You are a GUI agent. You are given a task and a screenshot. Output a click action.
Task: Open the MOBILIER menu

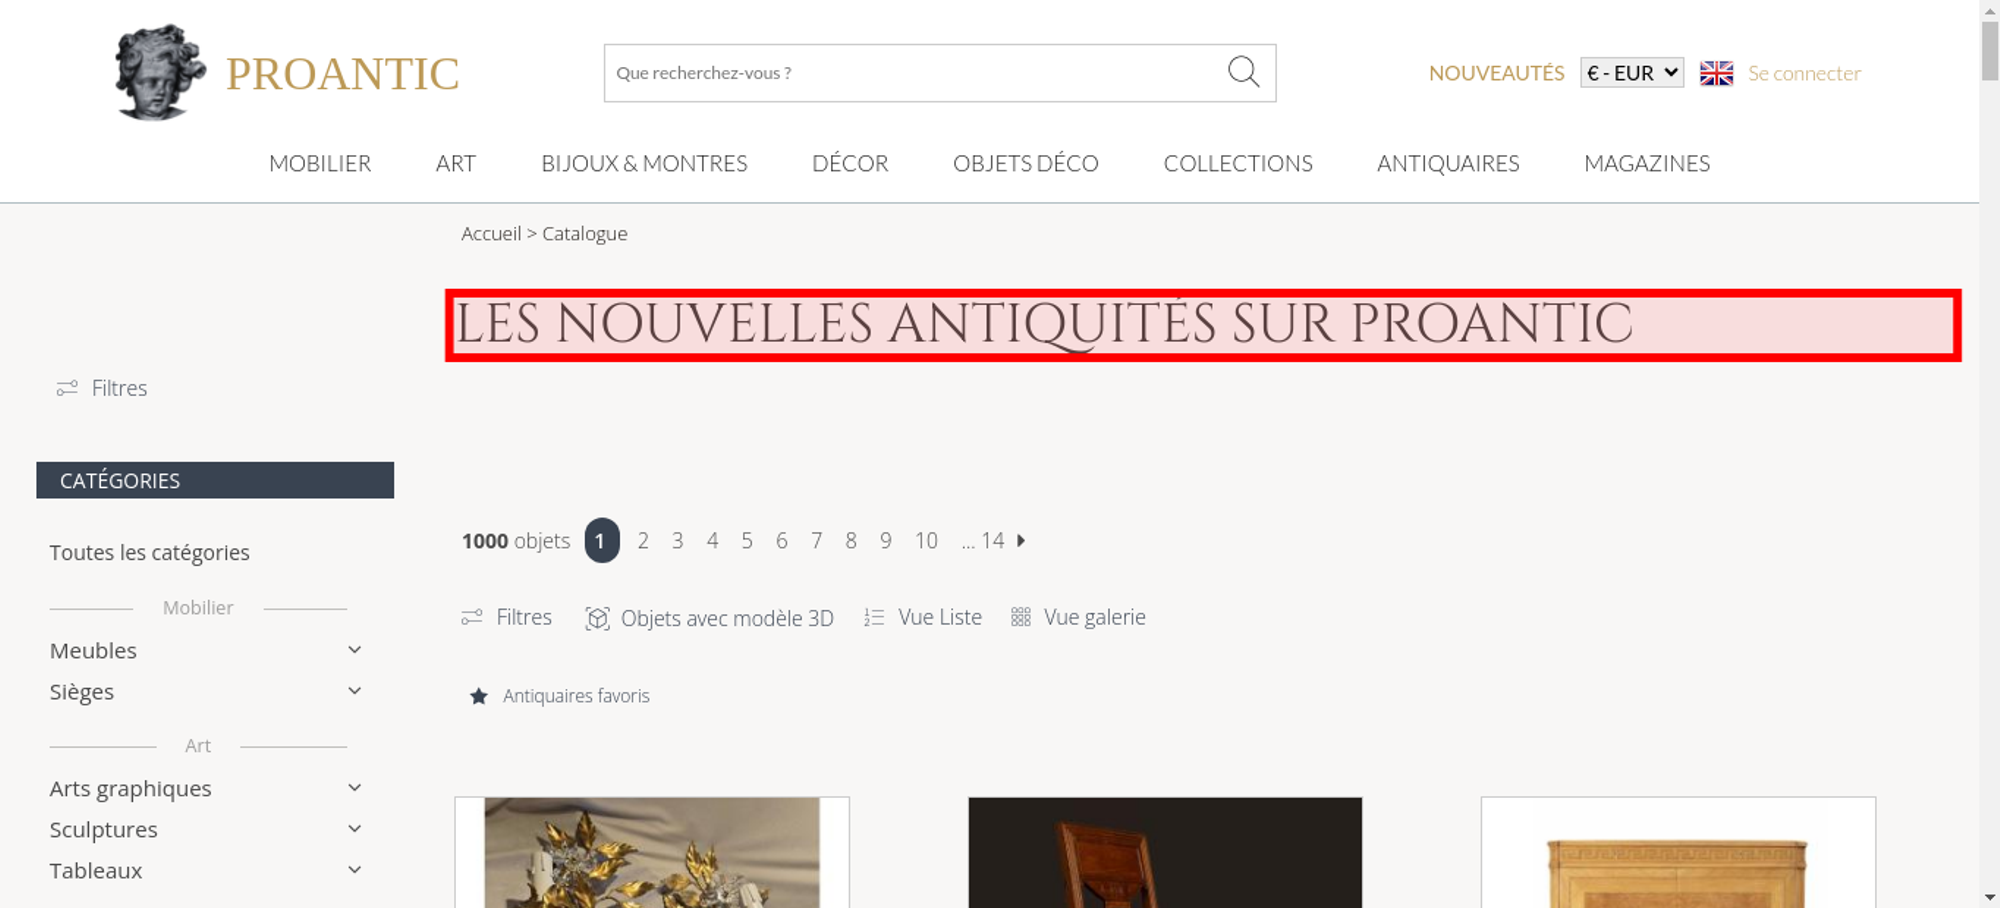point(320,163)
